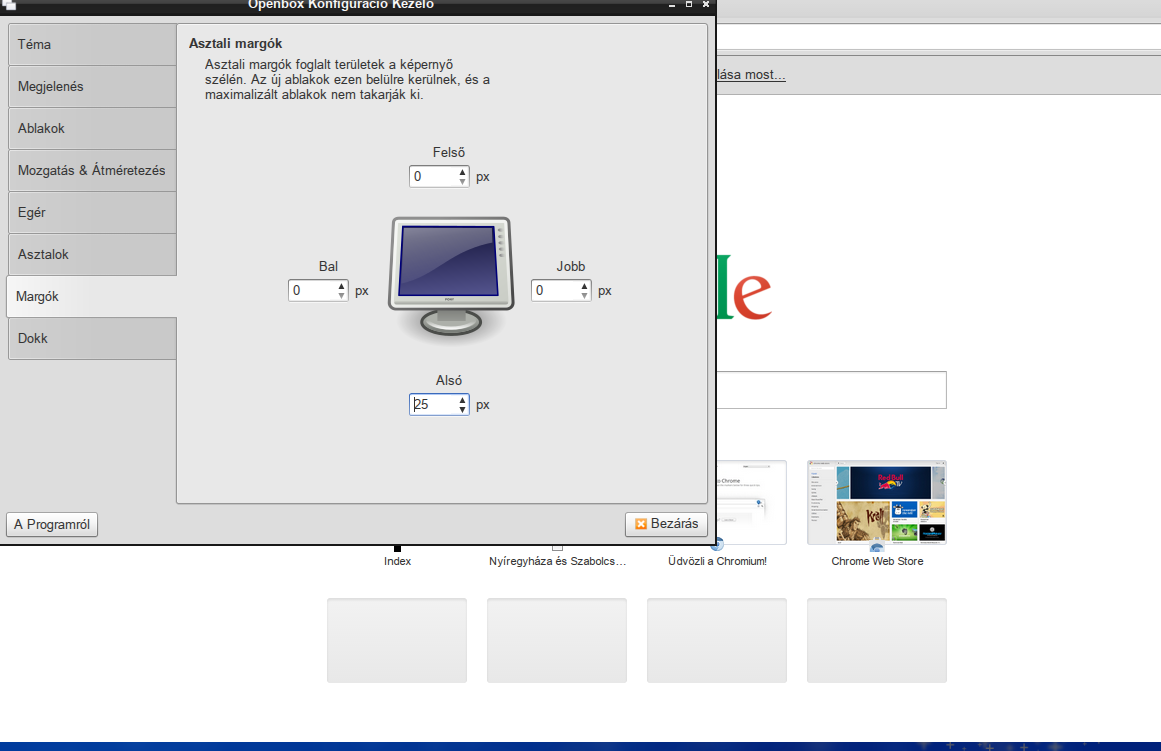Close the Openbox window with X icon

pyautogui.click(x=706, y=4)
